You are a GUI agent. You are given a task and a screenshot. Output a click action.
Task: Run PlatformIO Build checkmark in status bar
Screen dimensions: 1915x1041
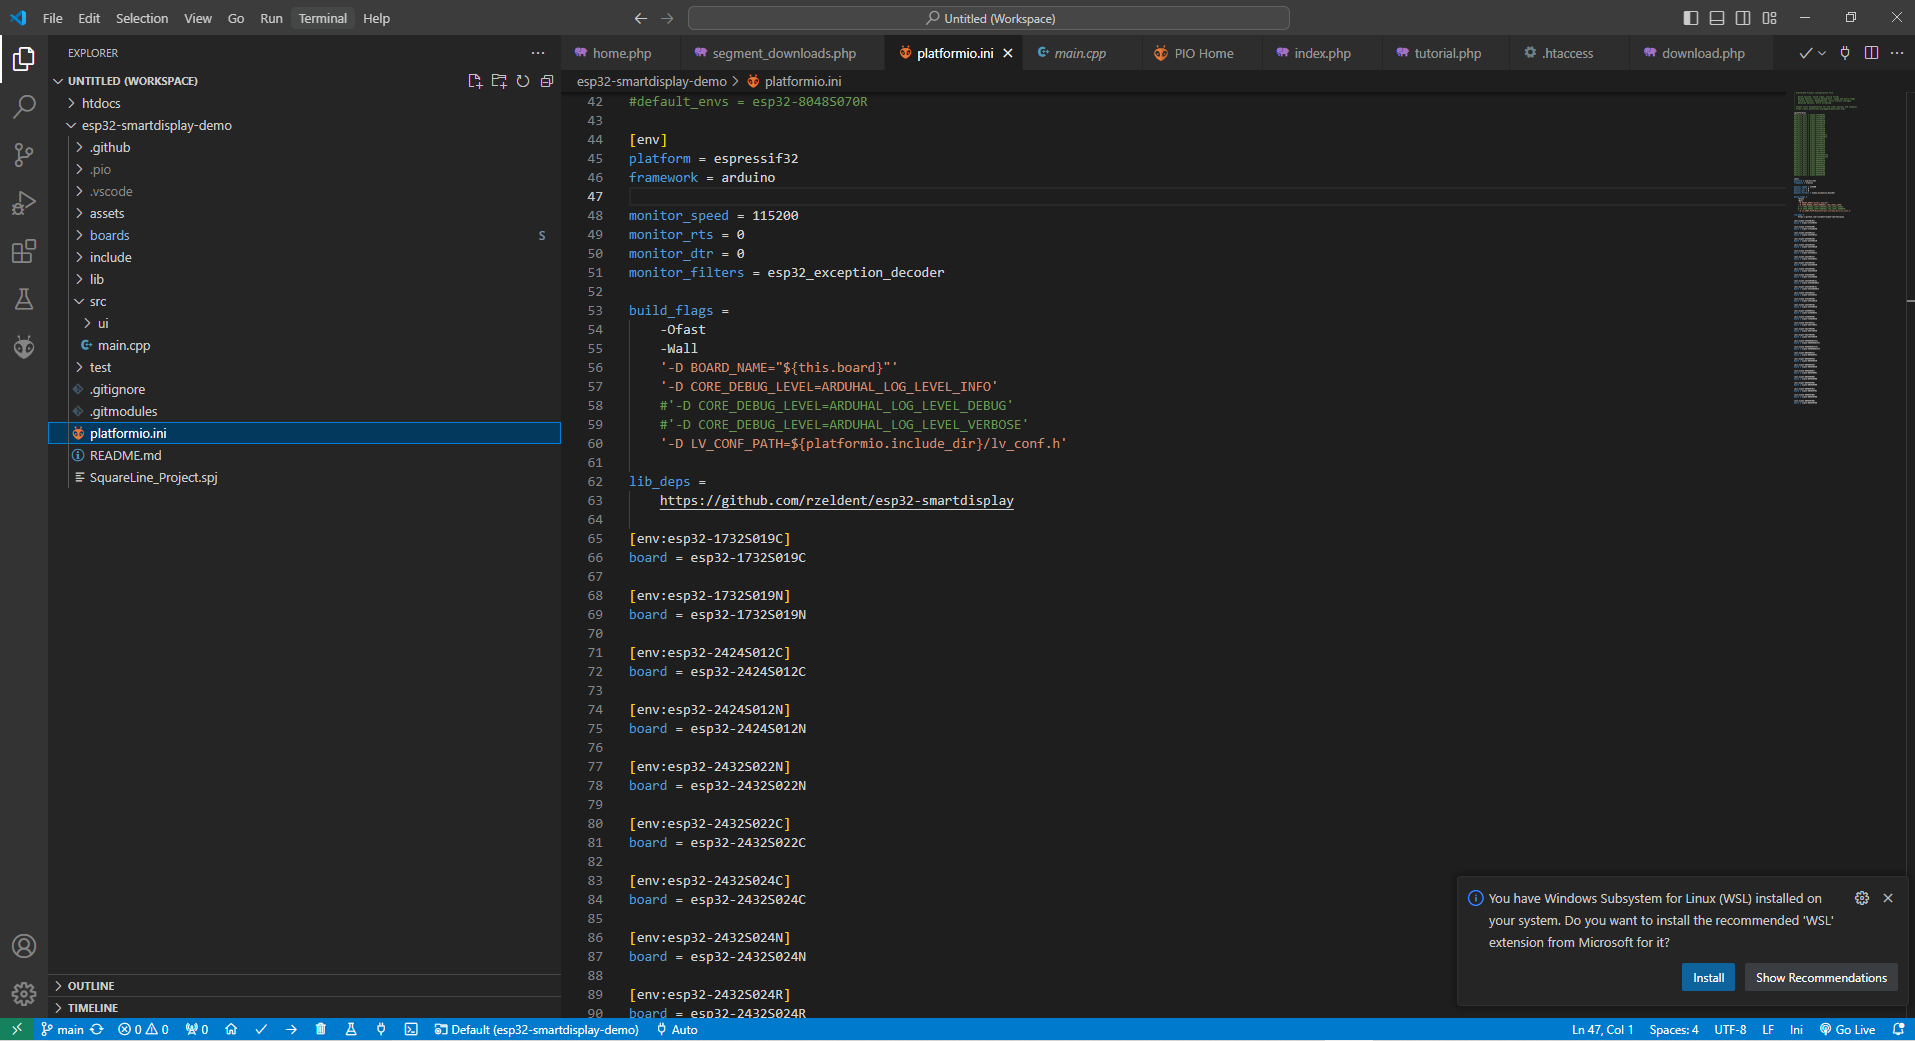click(x=261, y=1029)
